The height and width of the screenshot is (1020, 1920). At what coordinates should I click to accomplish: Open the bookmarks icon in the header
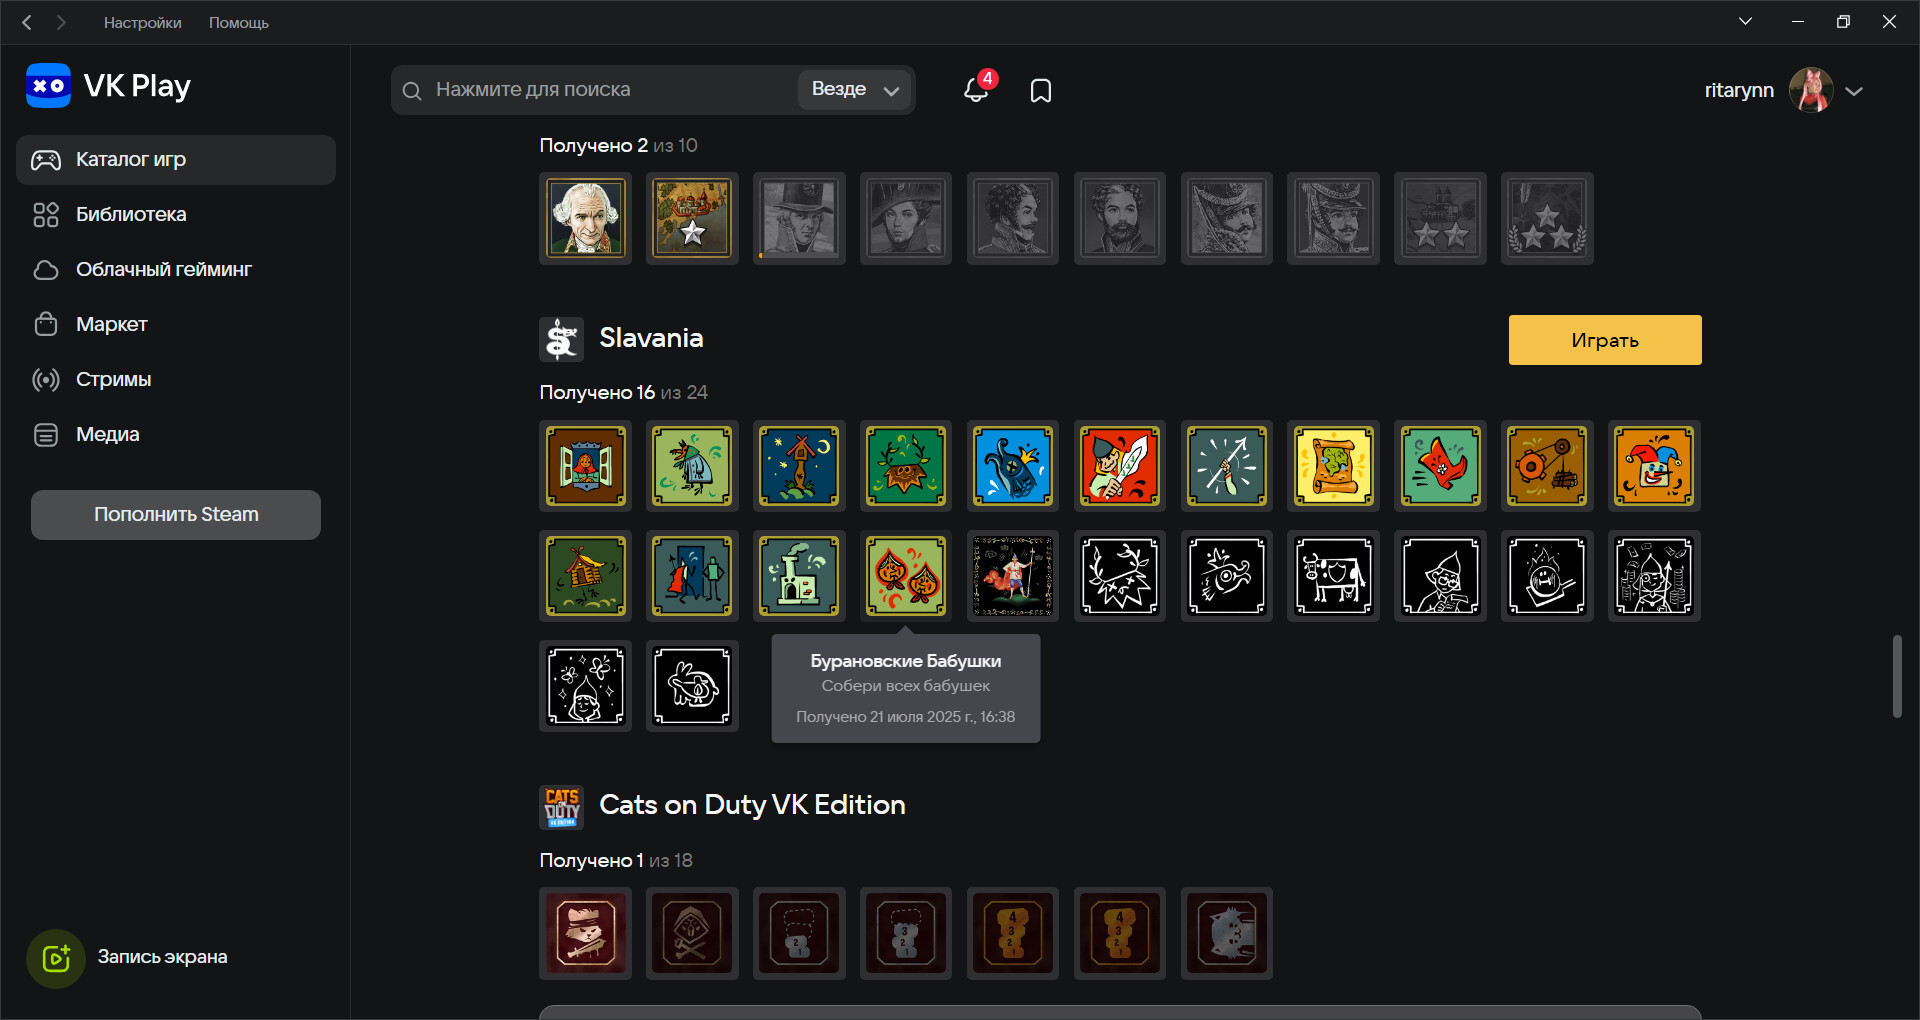[1041, 91]
